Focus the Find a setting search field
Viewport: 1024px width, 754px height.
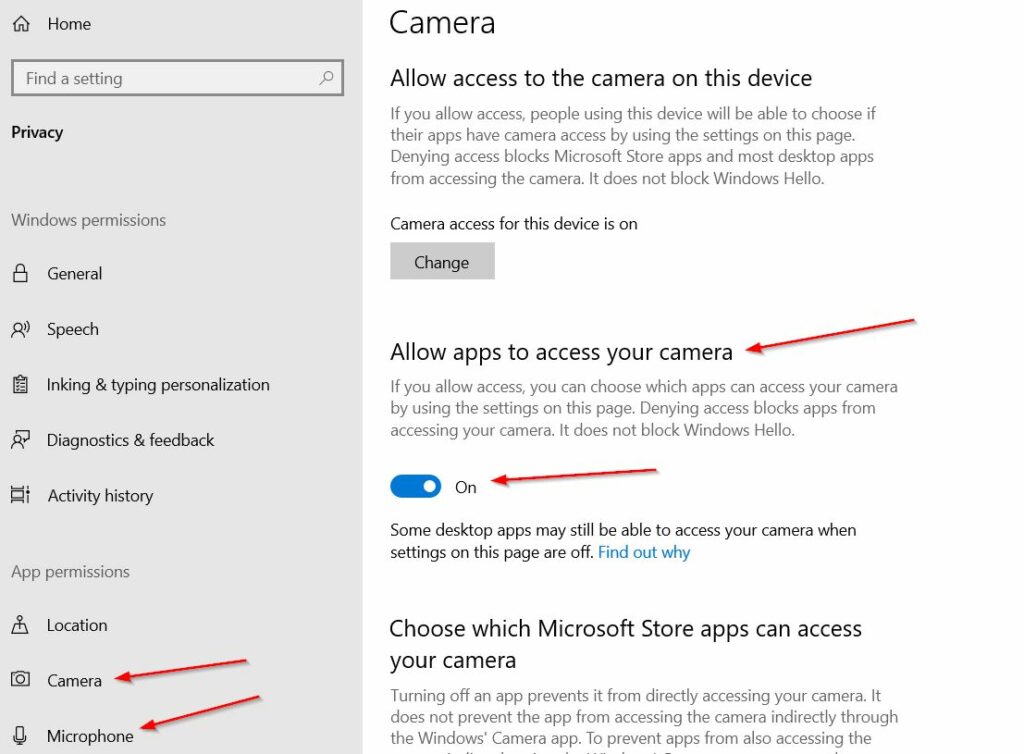point(165,78)
